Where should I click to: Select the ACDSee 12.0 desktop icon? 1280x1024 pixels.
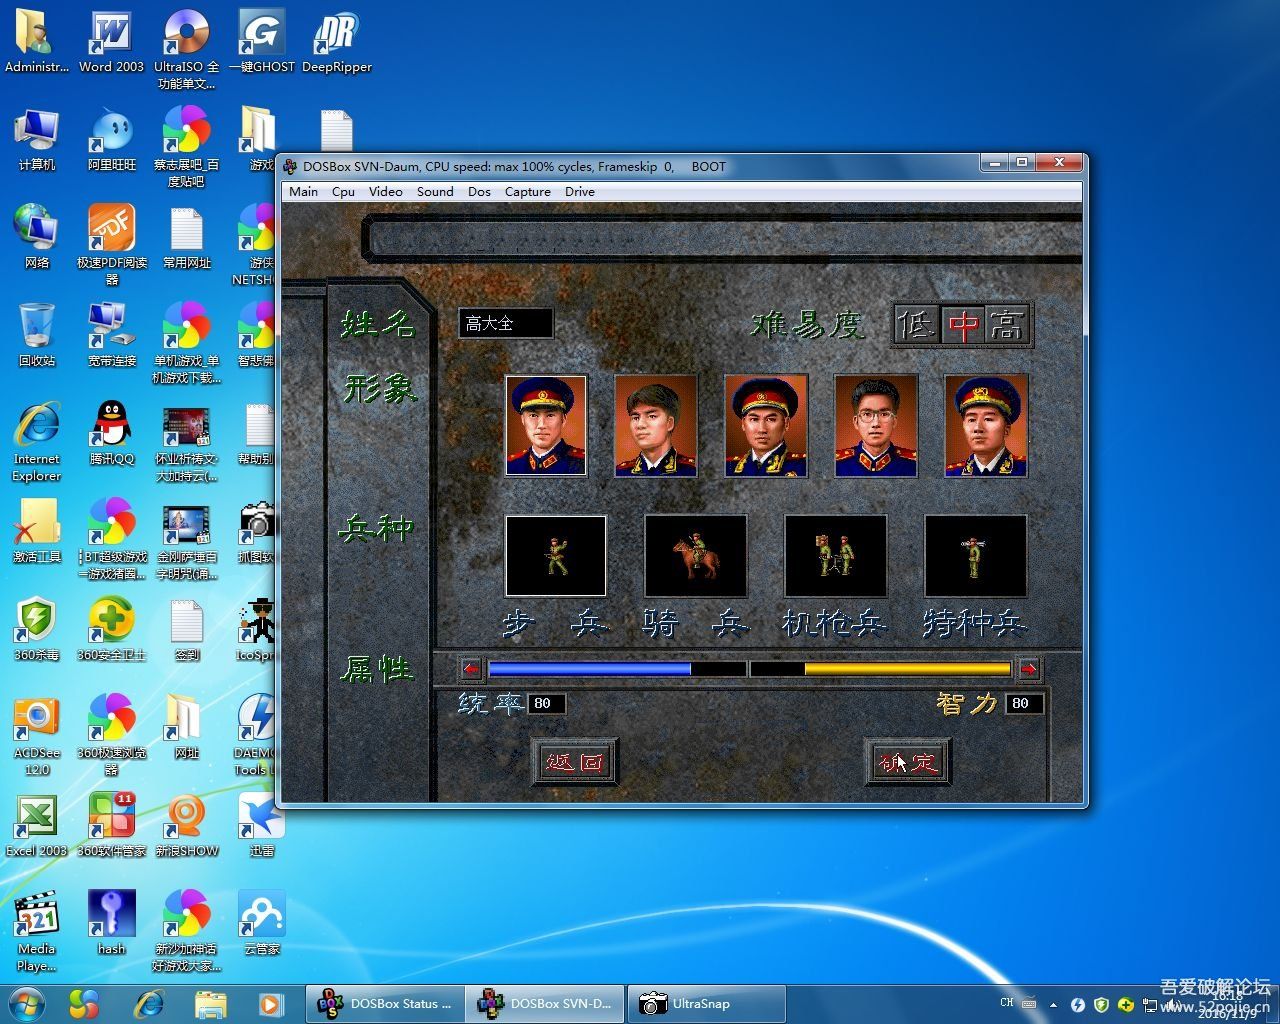pos(37,736)
